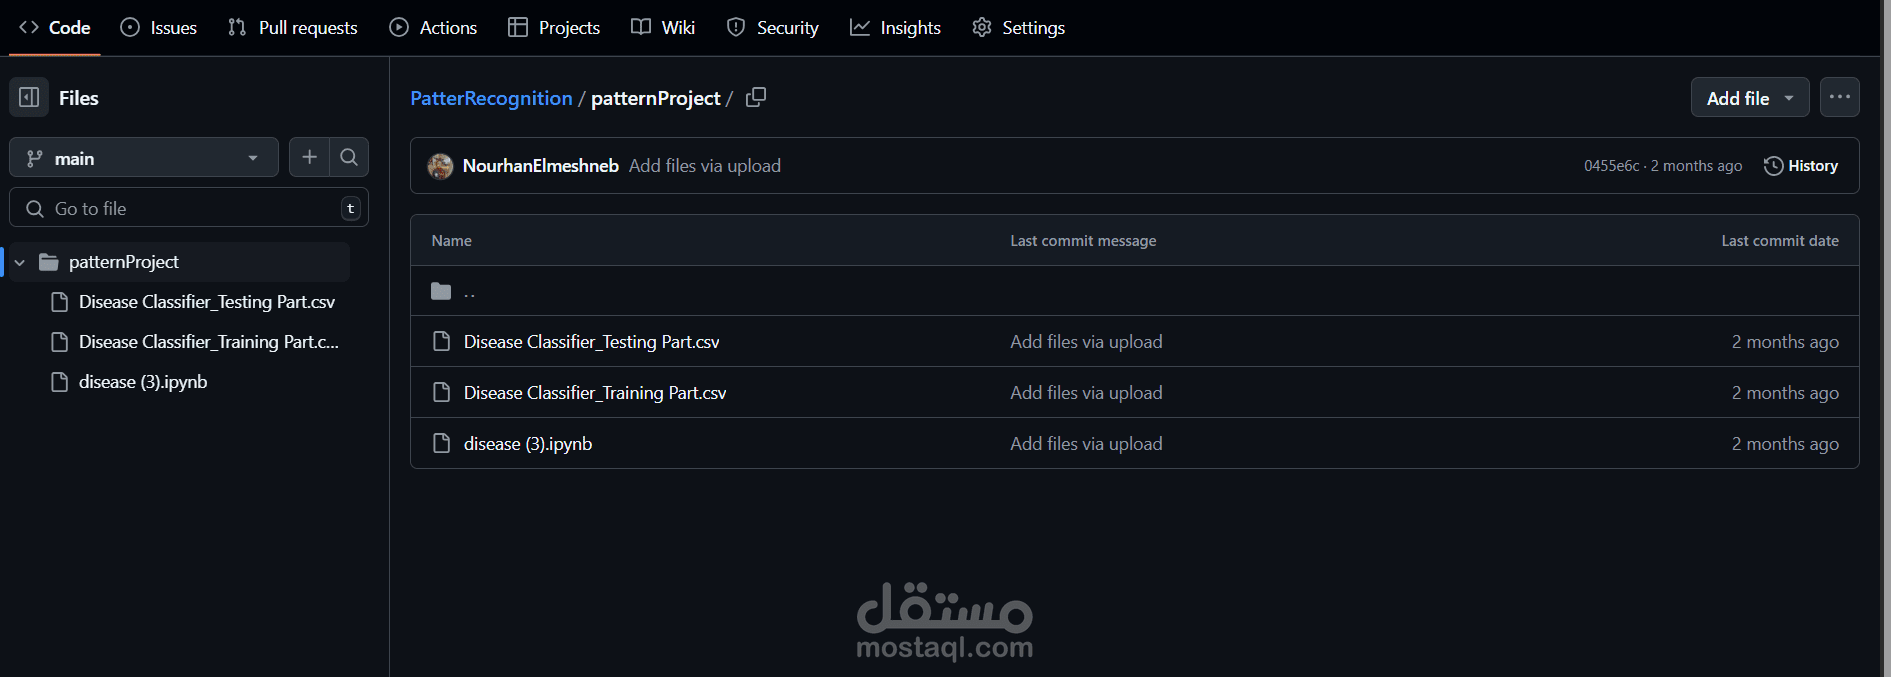Click the 2 months ago date for Testing Part.csv
The width and height of the screenshot is (1891, 677).
1785,342
